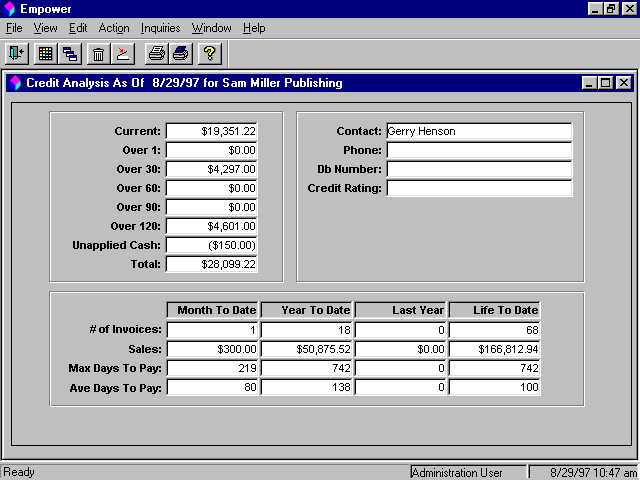The height and width of the screenshot is (480, 640).
Task: Click Year To Date sales $50,875.52
Action: coord(307,349)
